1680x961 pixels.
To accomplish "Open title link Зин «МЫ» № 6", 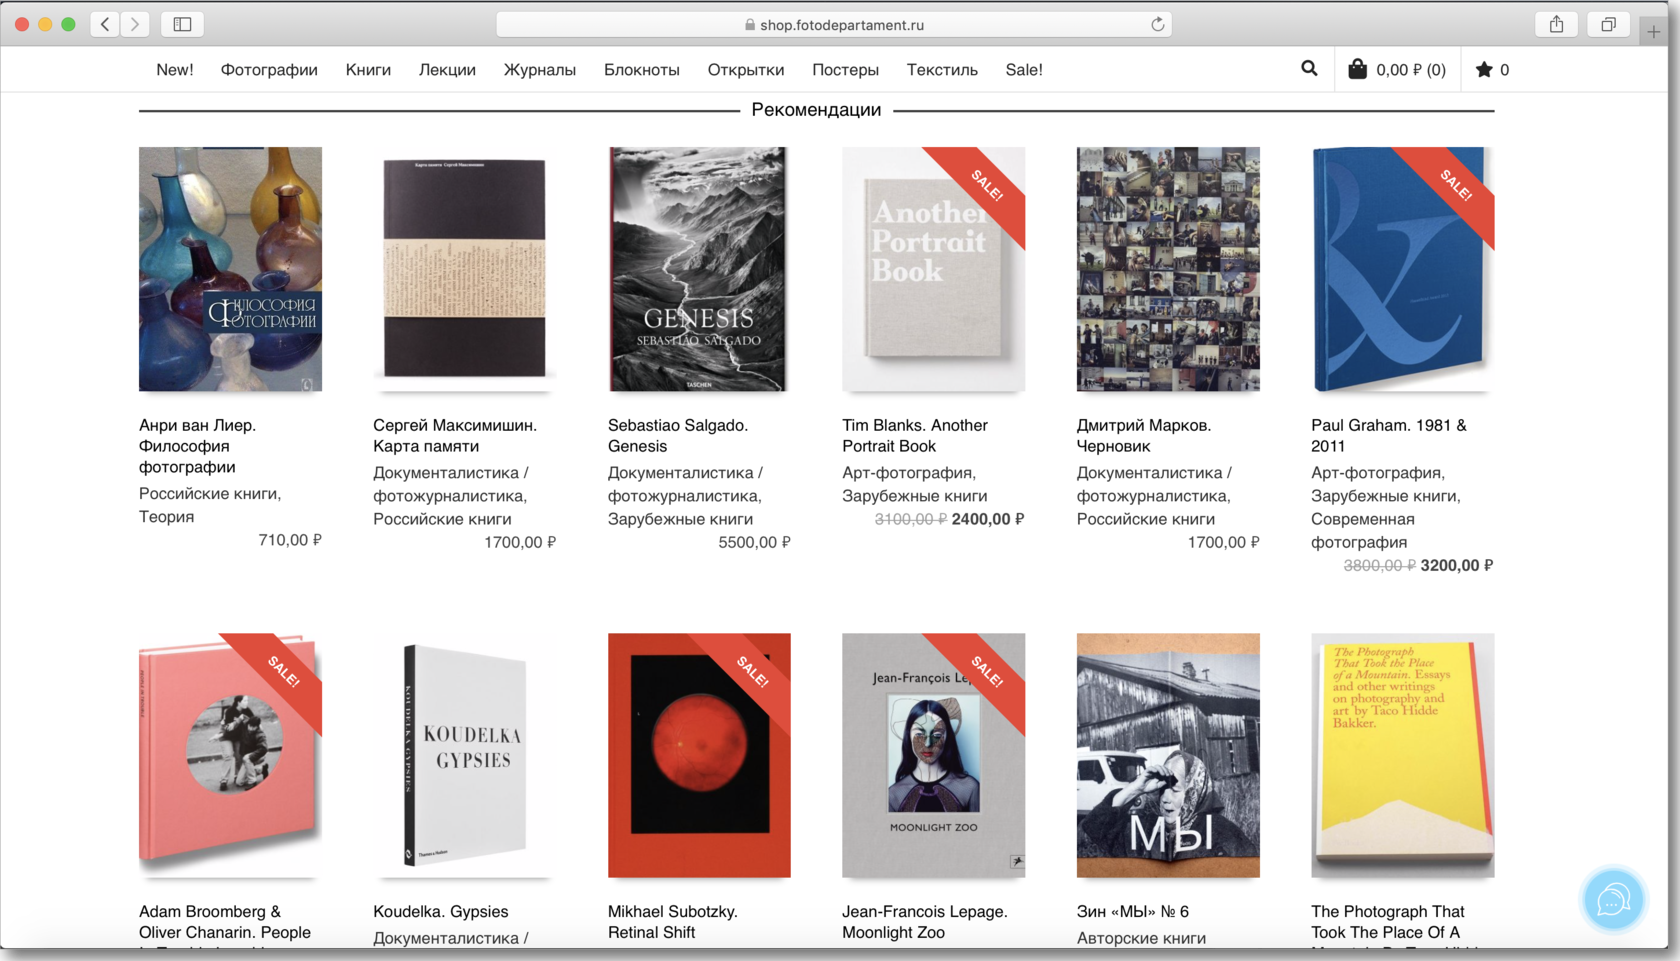I will coord(1133,912).
